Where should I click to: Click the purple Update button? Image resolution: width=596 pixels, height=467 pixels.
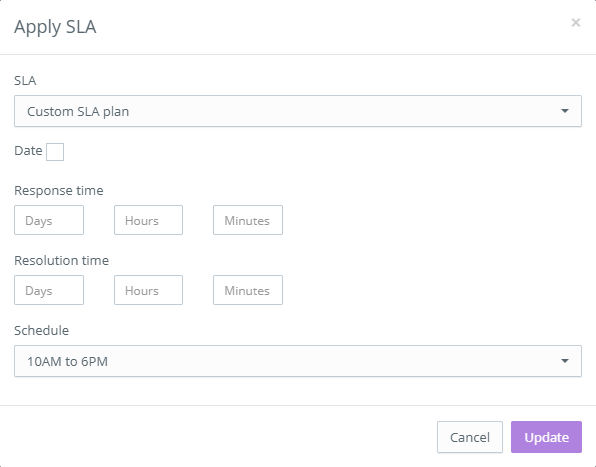coord(546,437)
